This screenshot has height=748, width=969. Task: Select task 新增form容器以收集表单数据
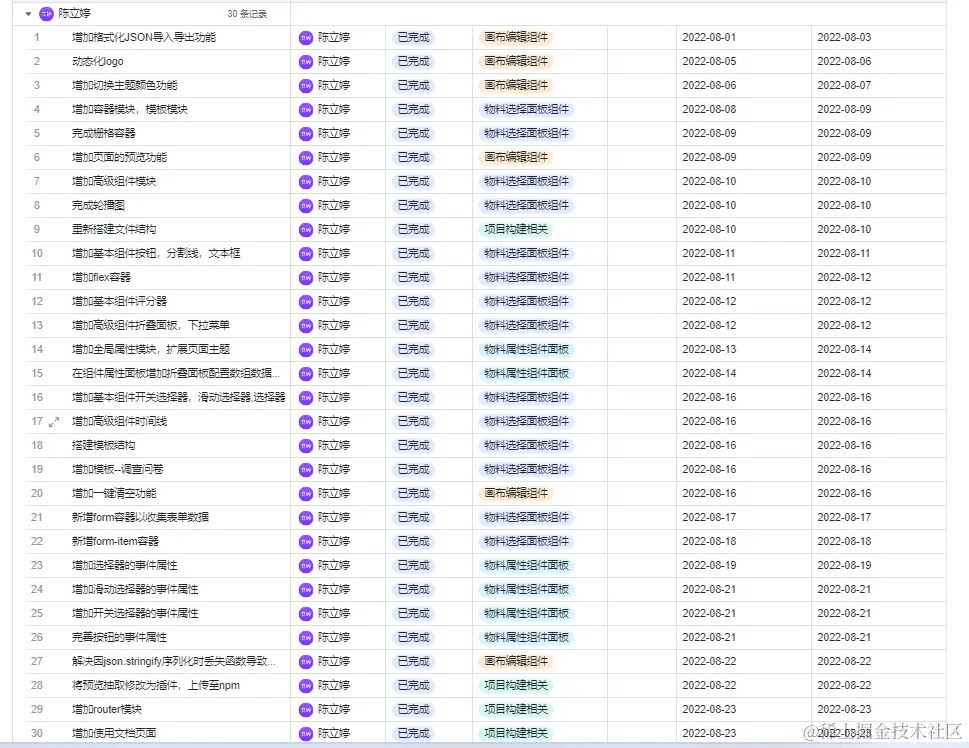pyautogui.click(x=140, y=517)
